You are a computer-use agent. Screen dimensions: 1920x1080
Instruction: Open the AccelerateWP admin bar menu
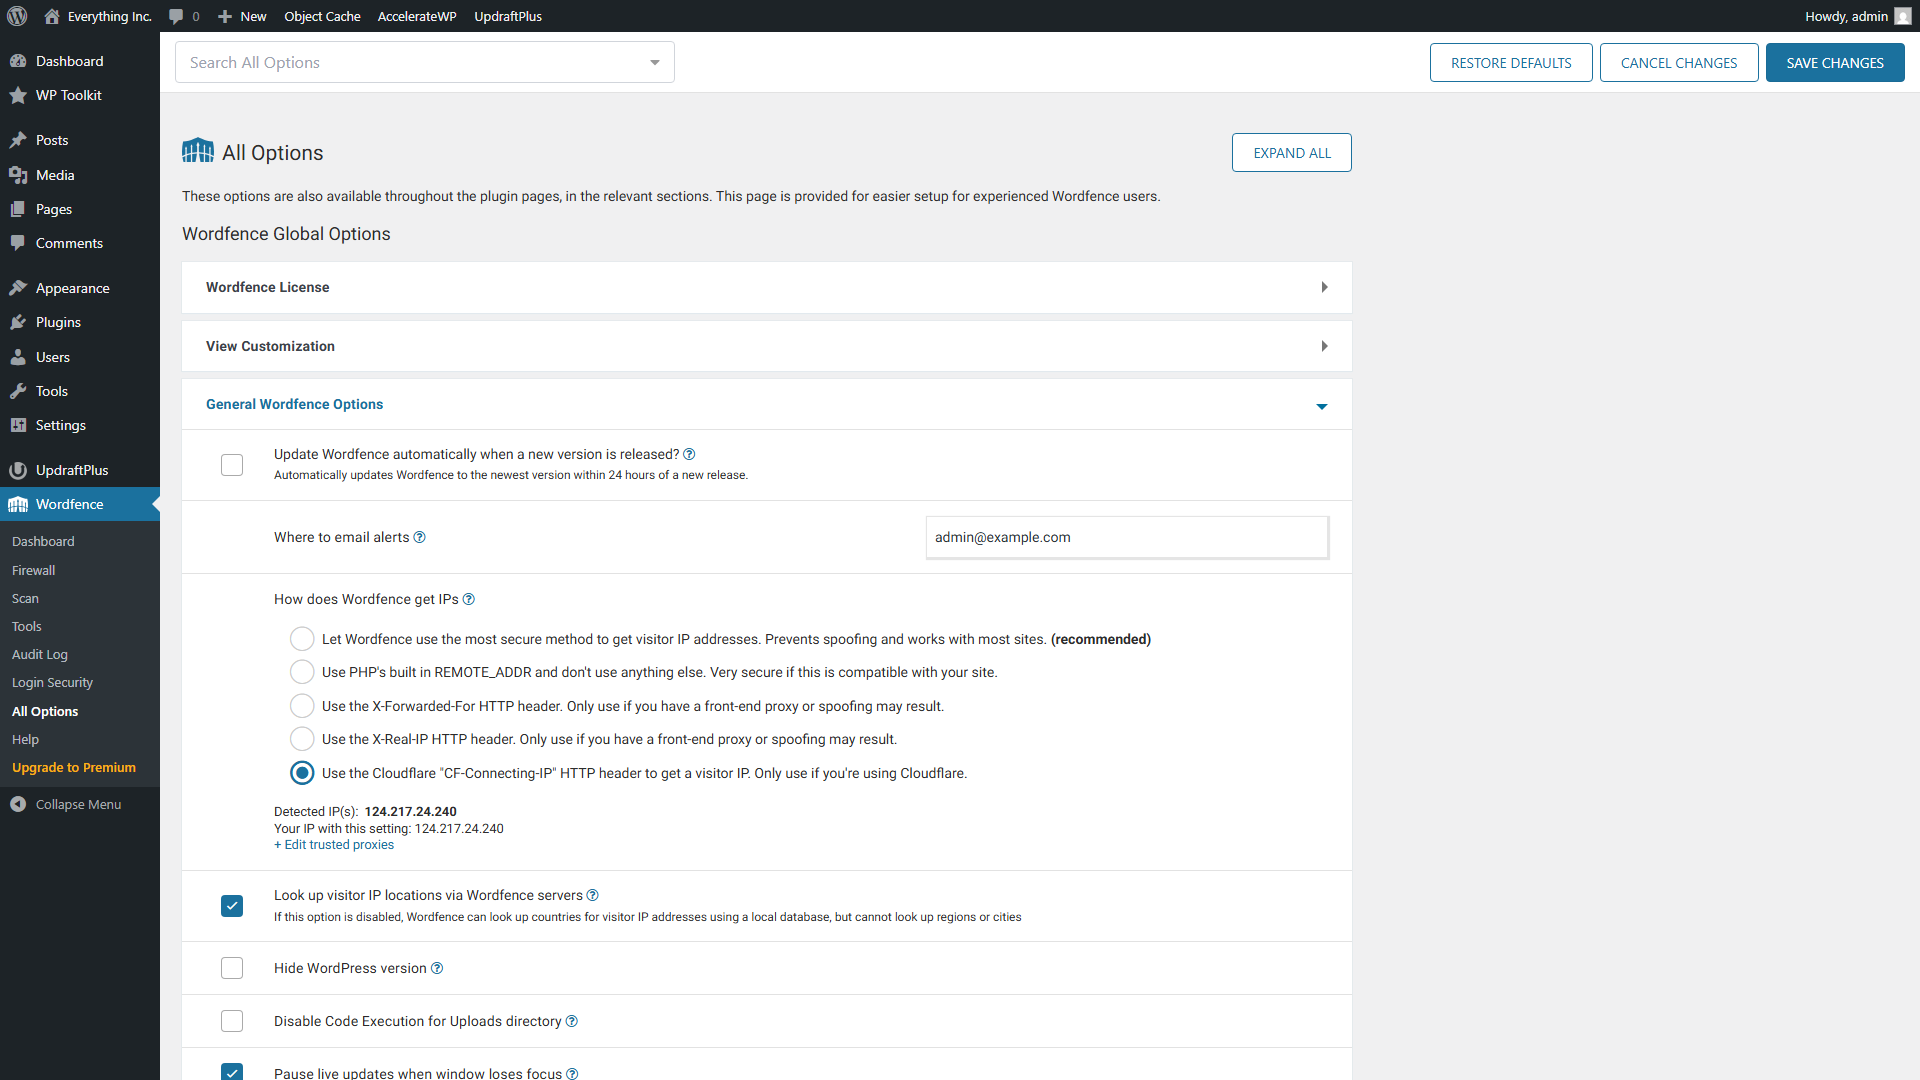tap(417, 16)
